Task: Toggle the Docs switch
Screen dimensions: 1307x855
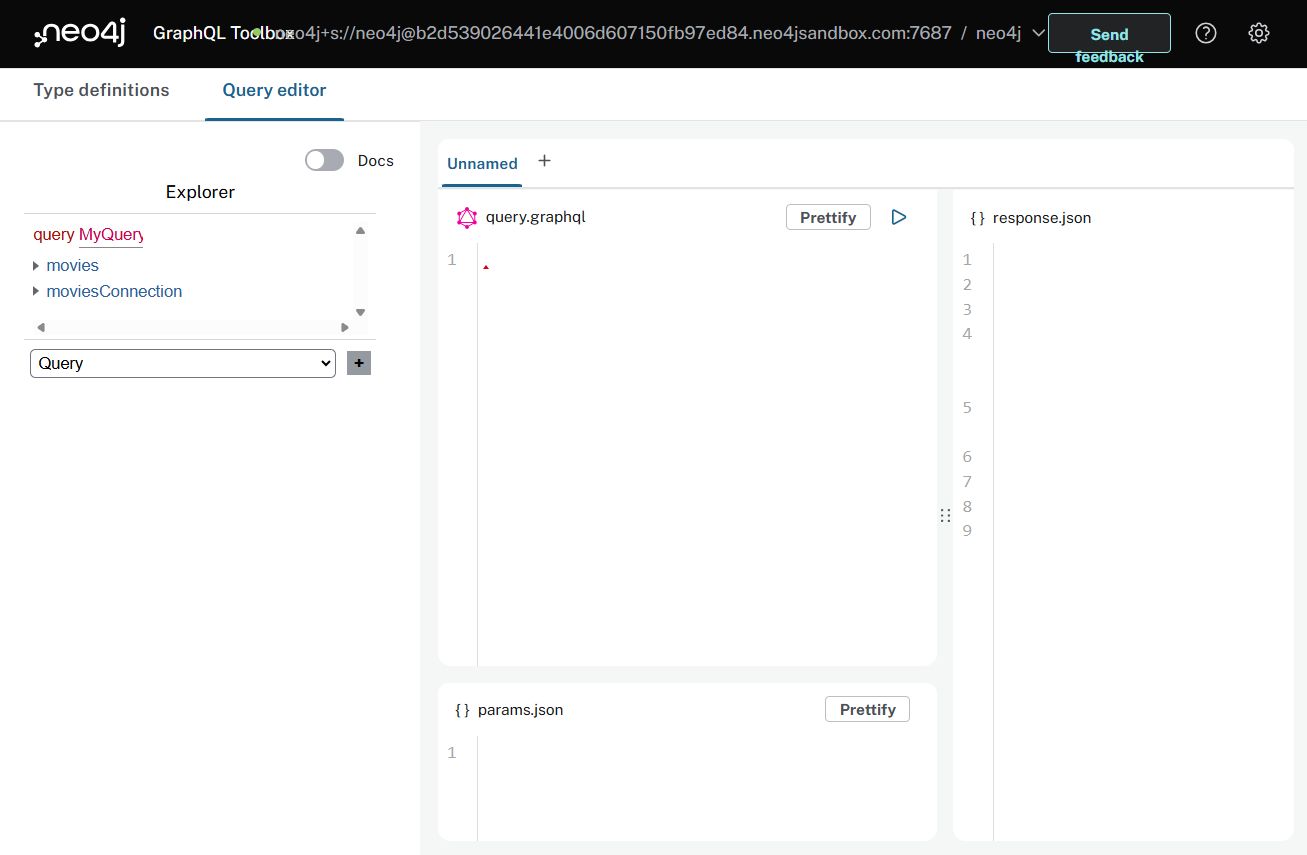Action: click(x=324, y=160)
